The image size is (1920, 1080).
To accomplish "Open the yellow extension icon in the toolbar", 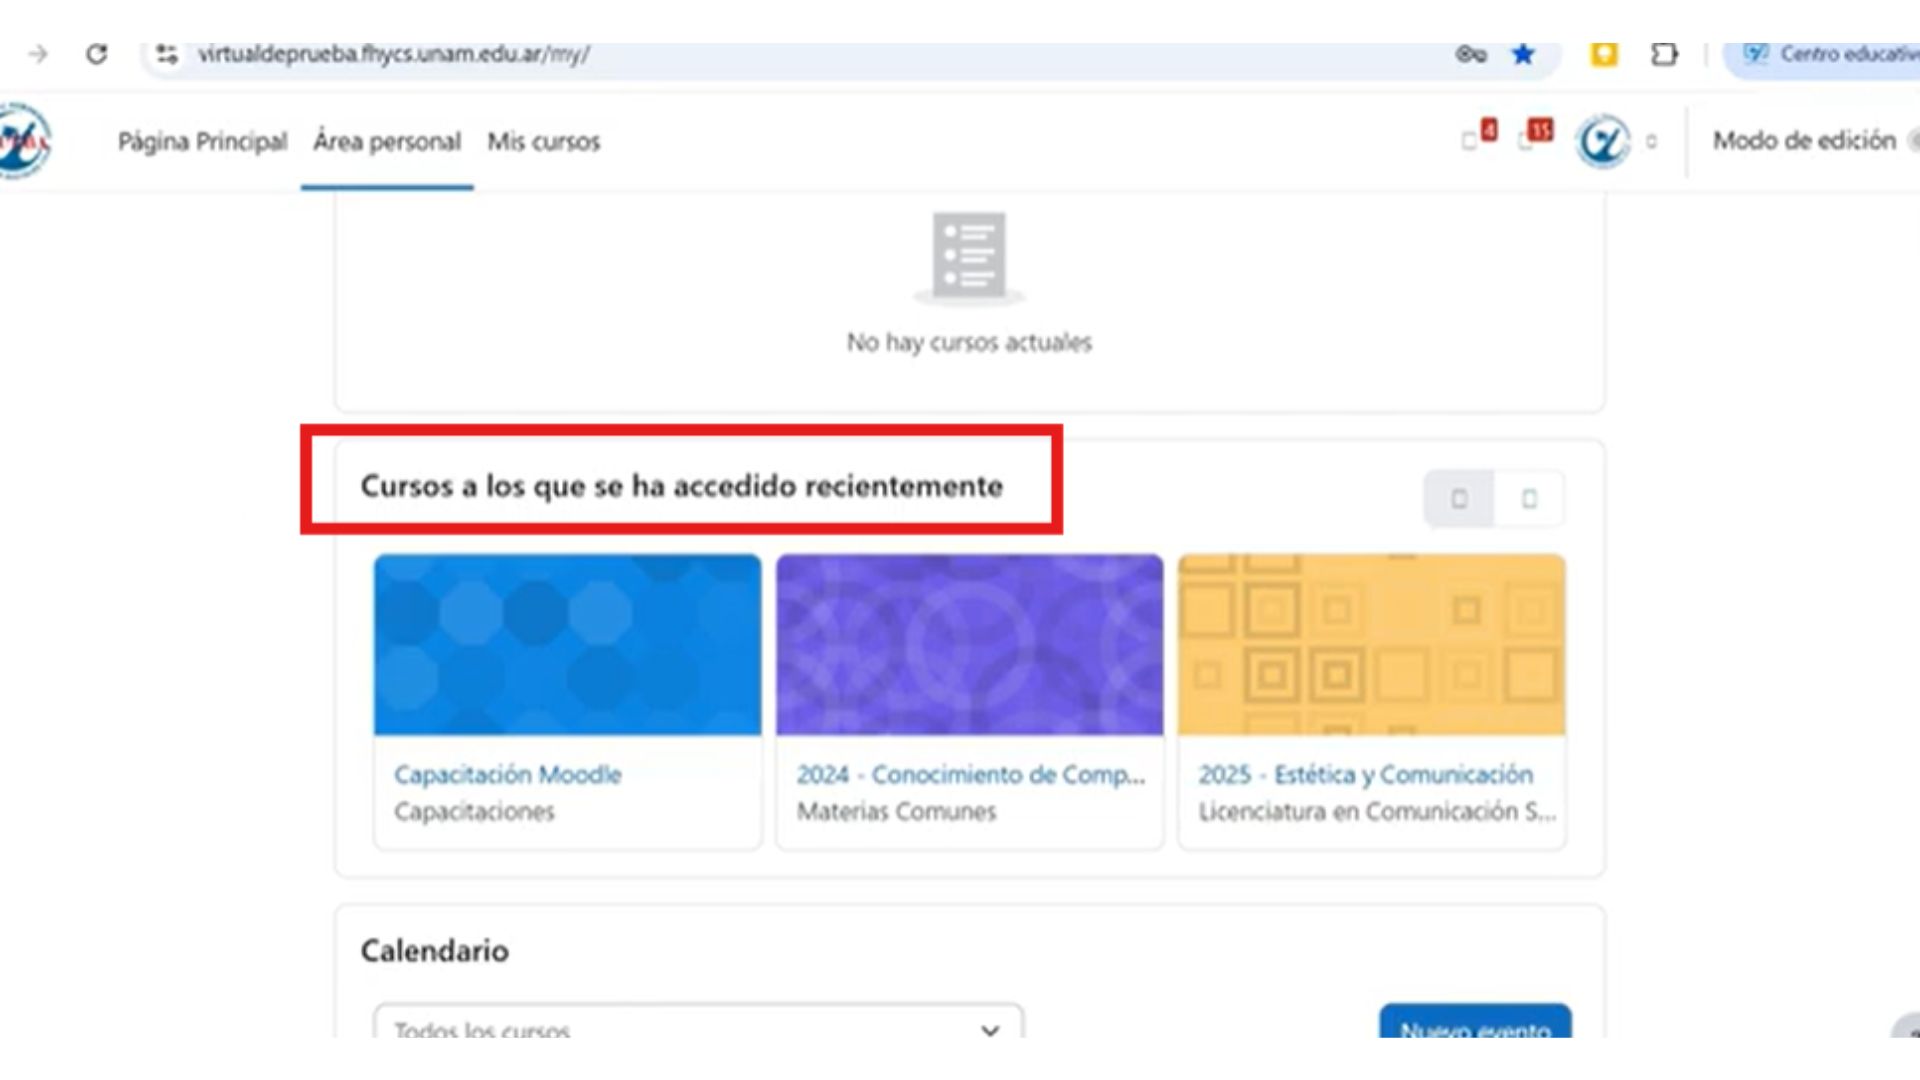I will [x=1604, y=54].
